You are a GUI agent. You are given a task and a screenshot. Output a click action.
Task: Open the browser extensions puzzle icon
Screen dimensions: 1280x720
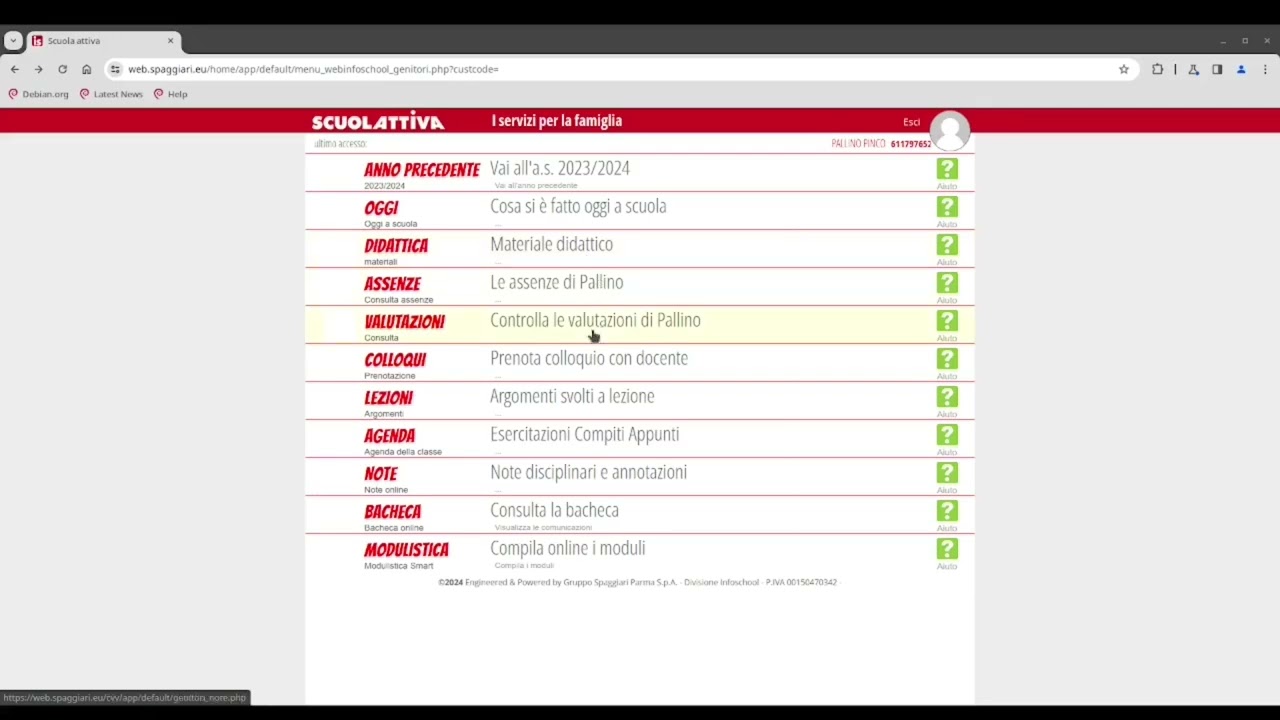1158,69
